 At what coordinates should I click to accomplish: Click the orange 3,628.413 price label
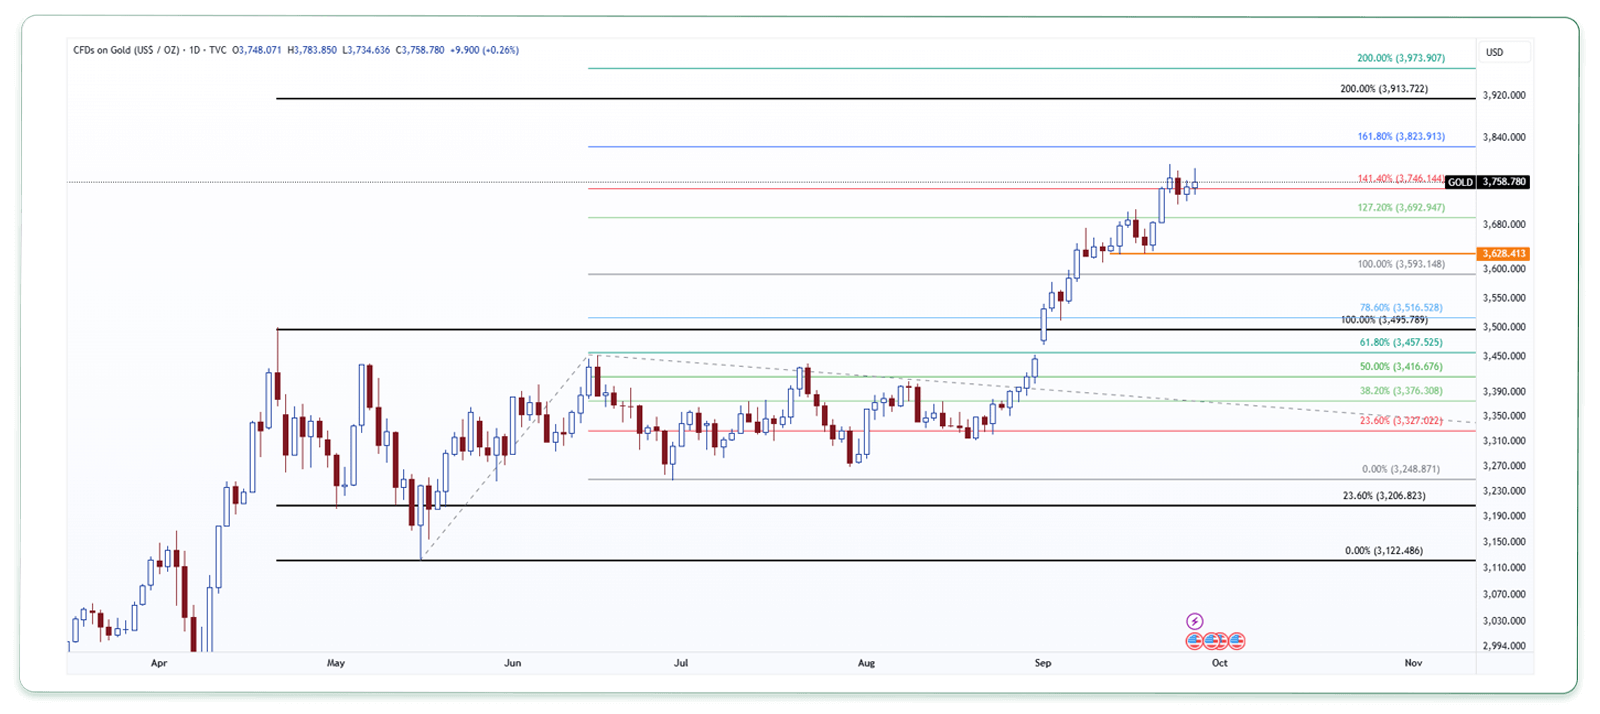coord(1503,254)
